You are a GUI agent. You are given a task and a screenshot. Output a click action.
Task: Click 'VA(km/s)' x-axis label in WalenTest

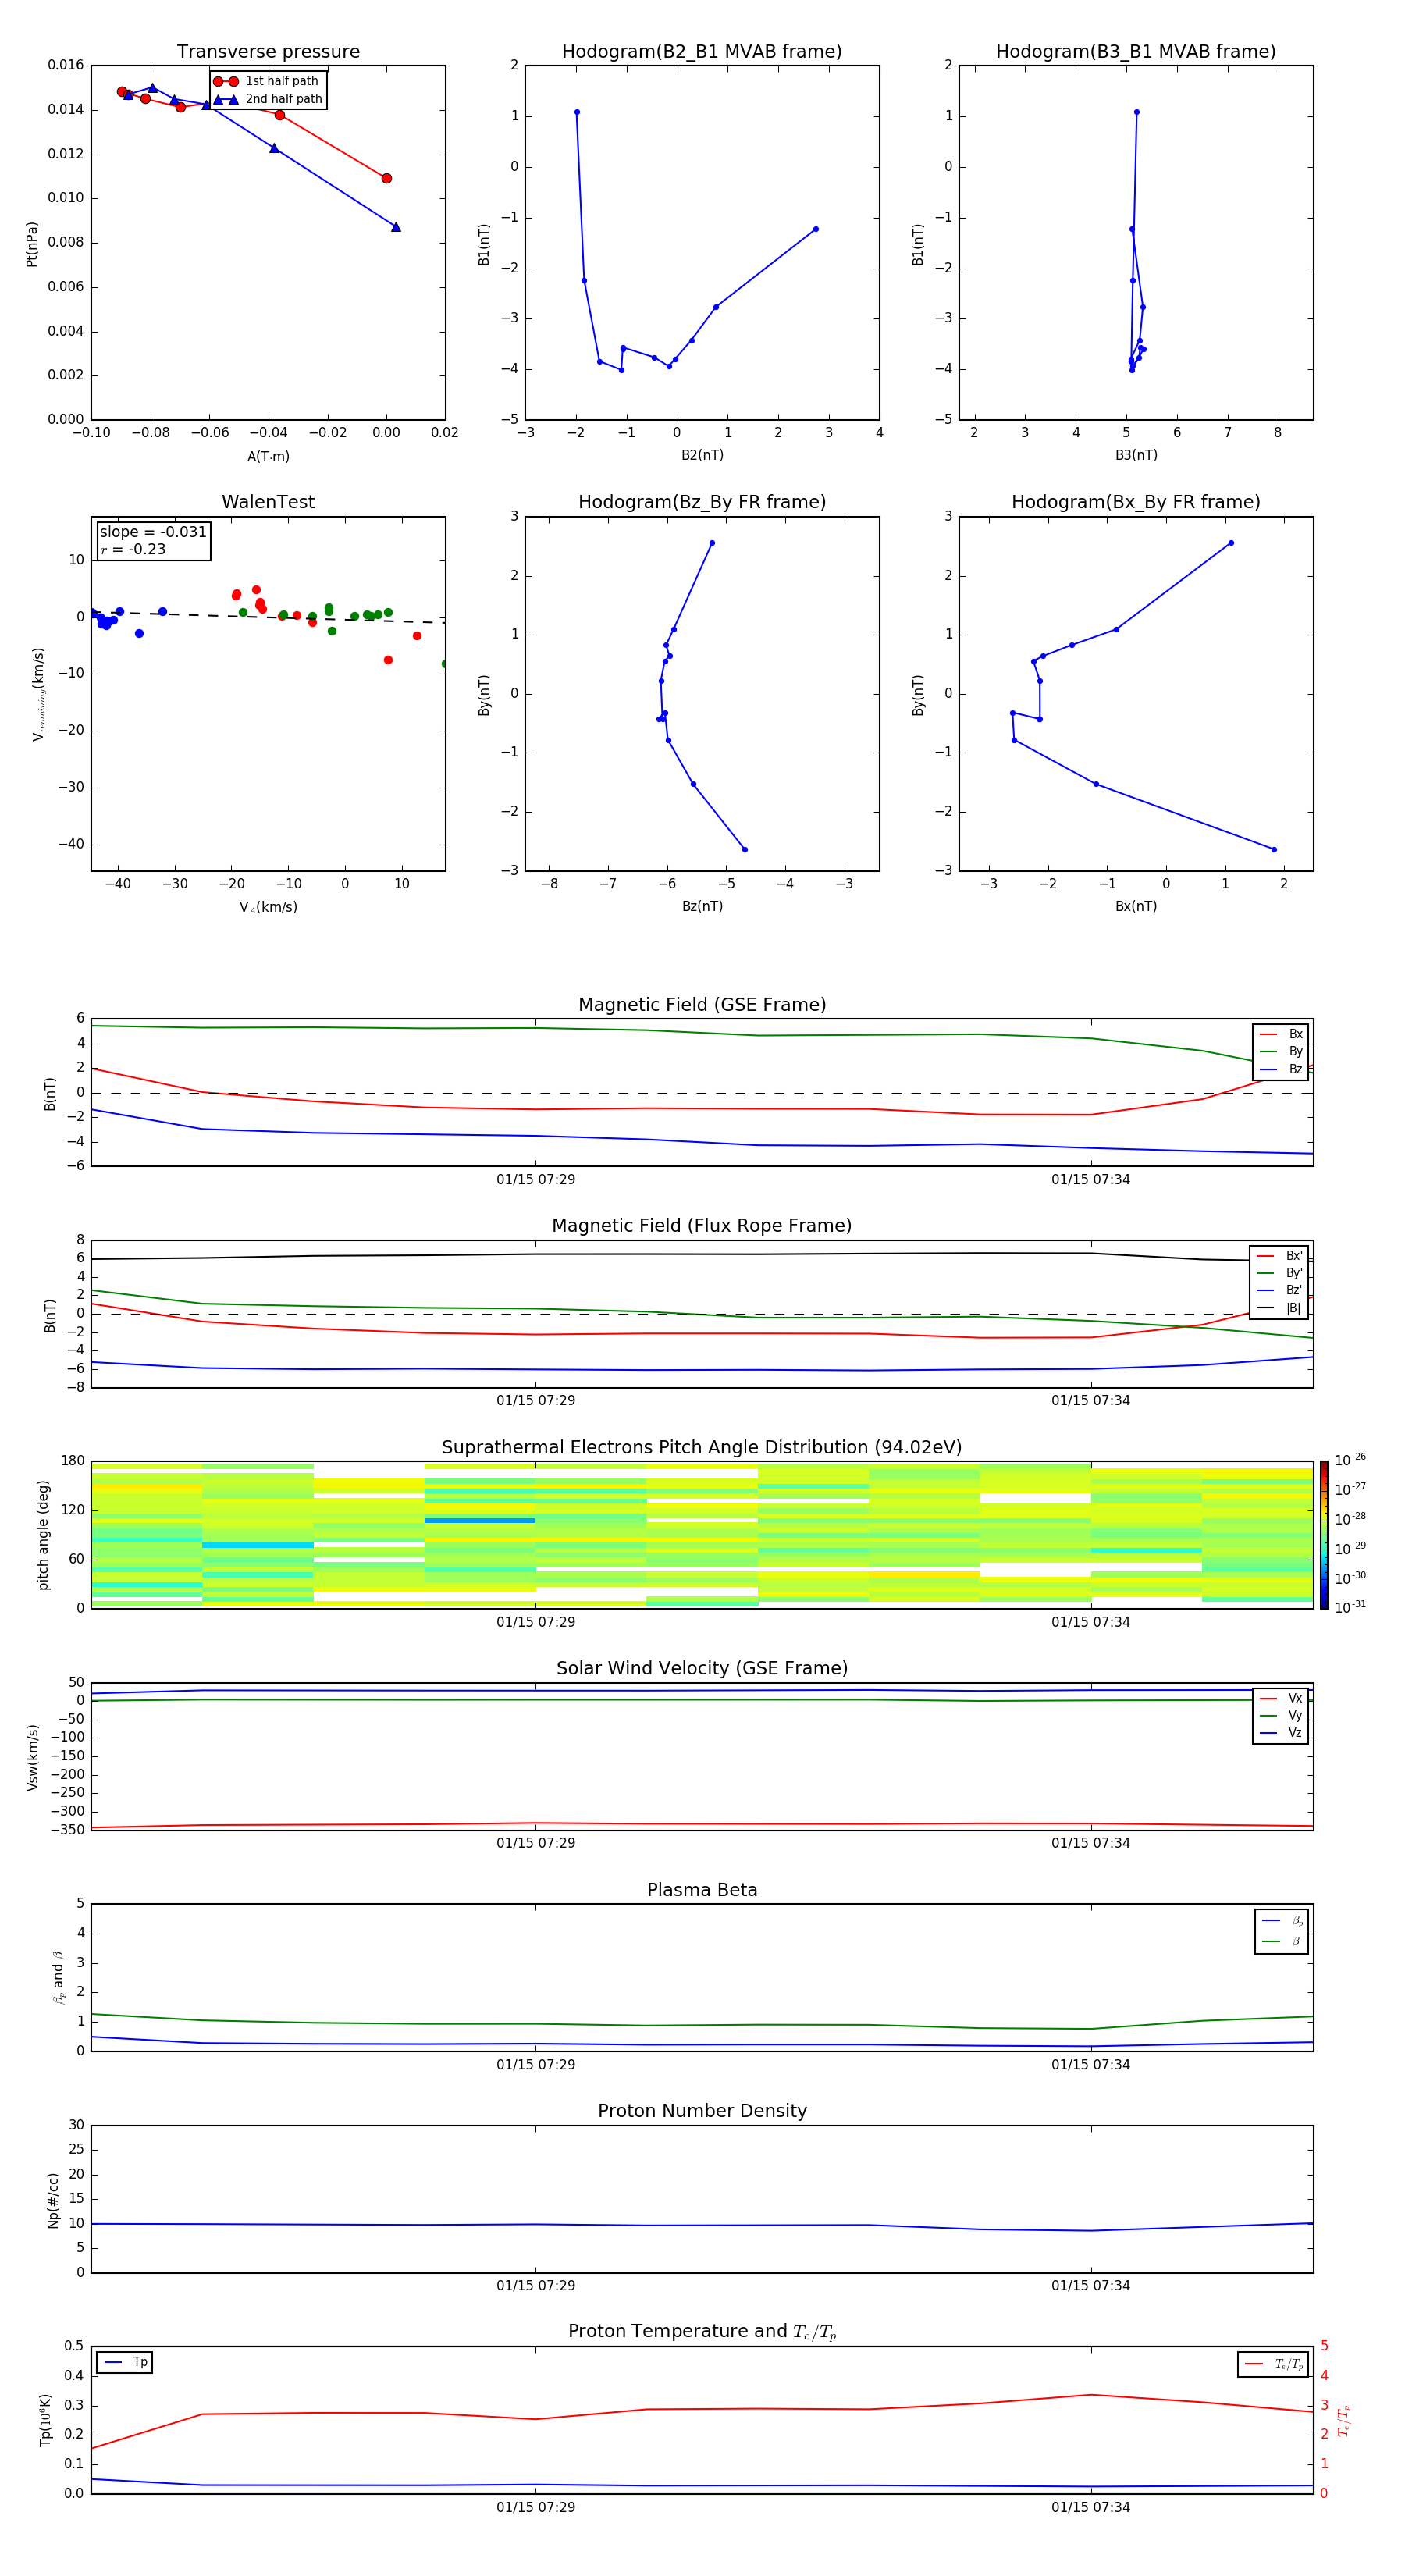tap(268, 907)
